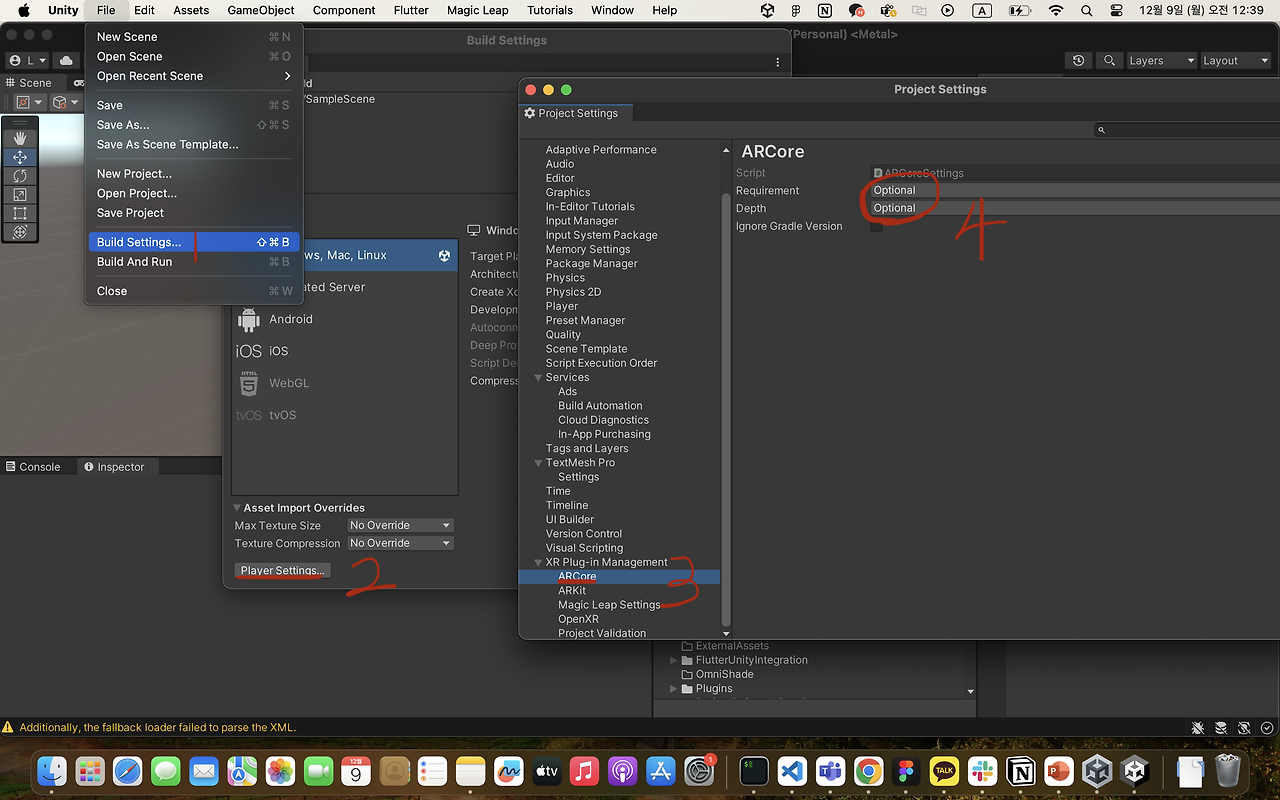Select WebGL platform in Build Settings
This screenshot has width=1280, height=800.
click(345, 383)
